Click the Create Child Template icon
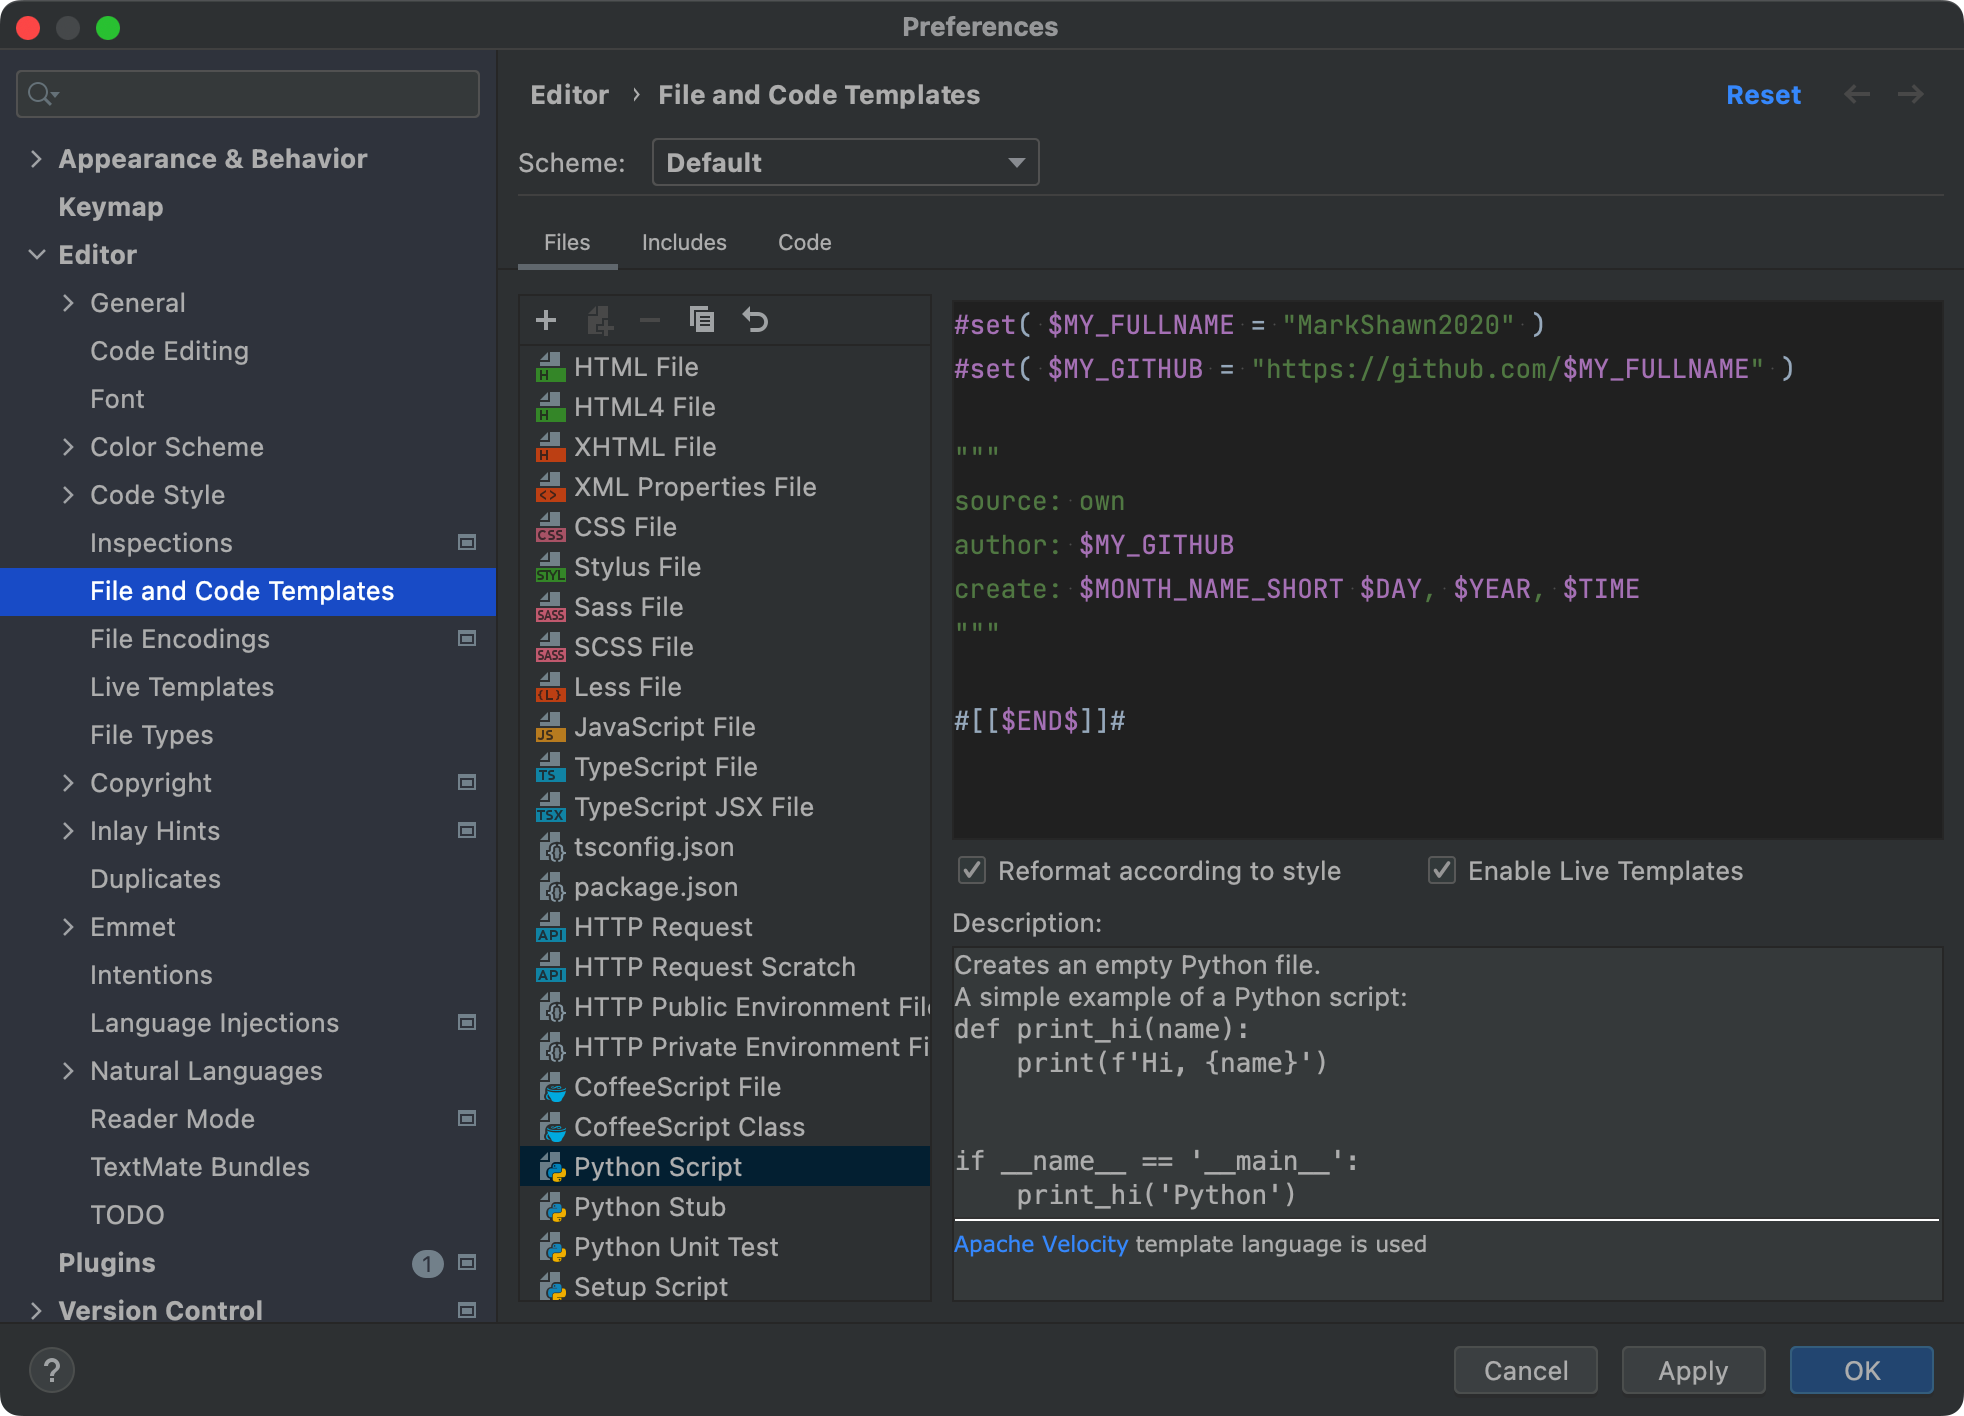Image resolution: width=1964 pixels, height=1416 pixels. click(599, 321)
